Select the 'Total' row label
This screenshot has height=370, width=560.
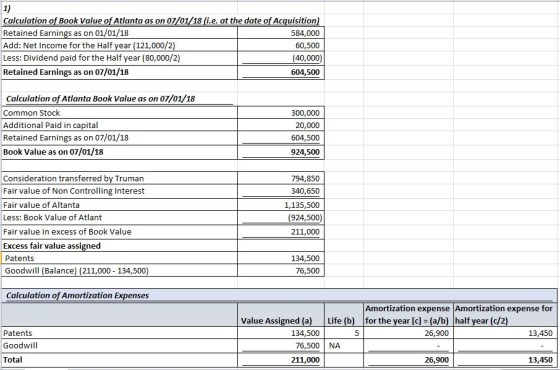click(x=120, y=360)
